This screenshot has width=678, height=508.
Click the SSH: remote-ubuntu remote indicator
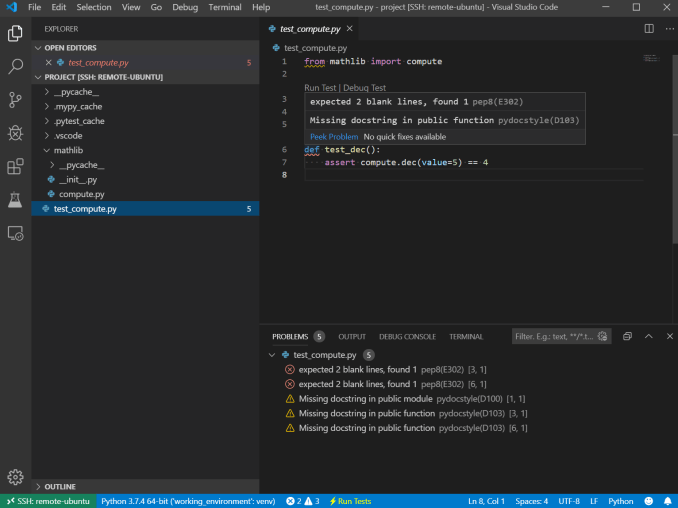(48, 501)
